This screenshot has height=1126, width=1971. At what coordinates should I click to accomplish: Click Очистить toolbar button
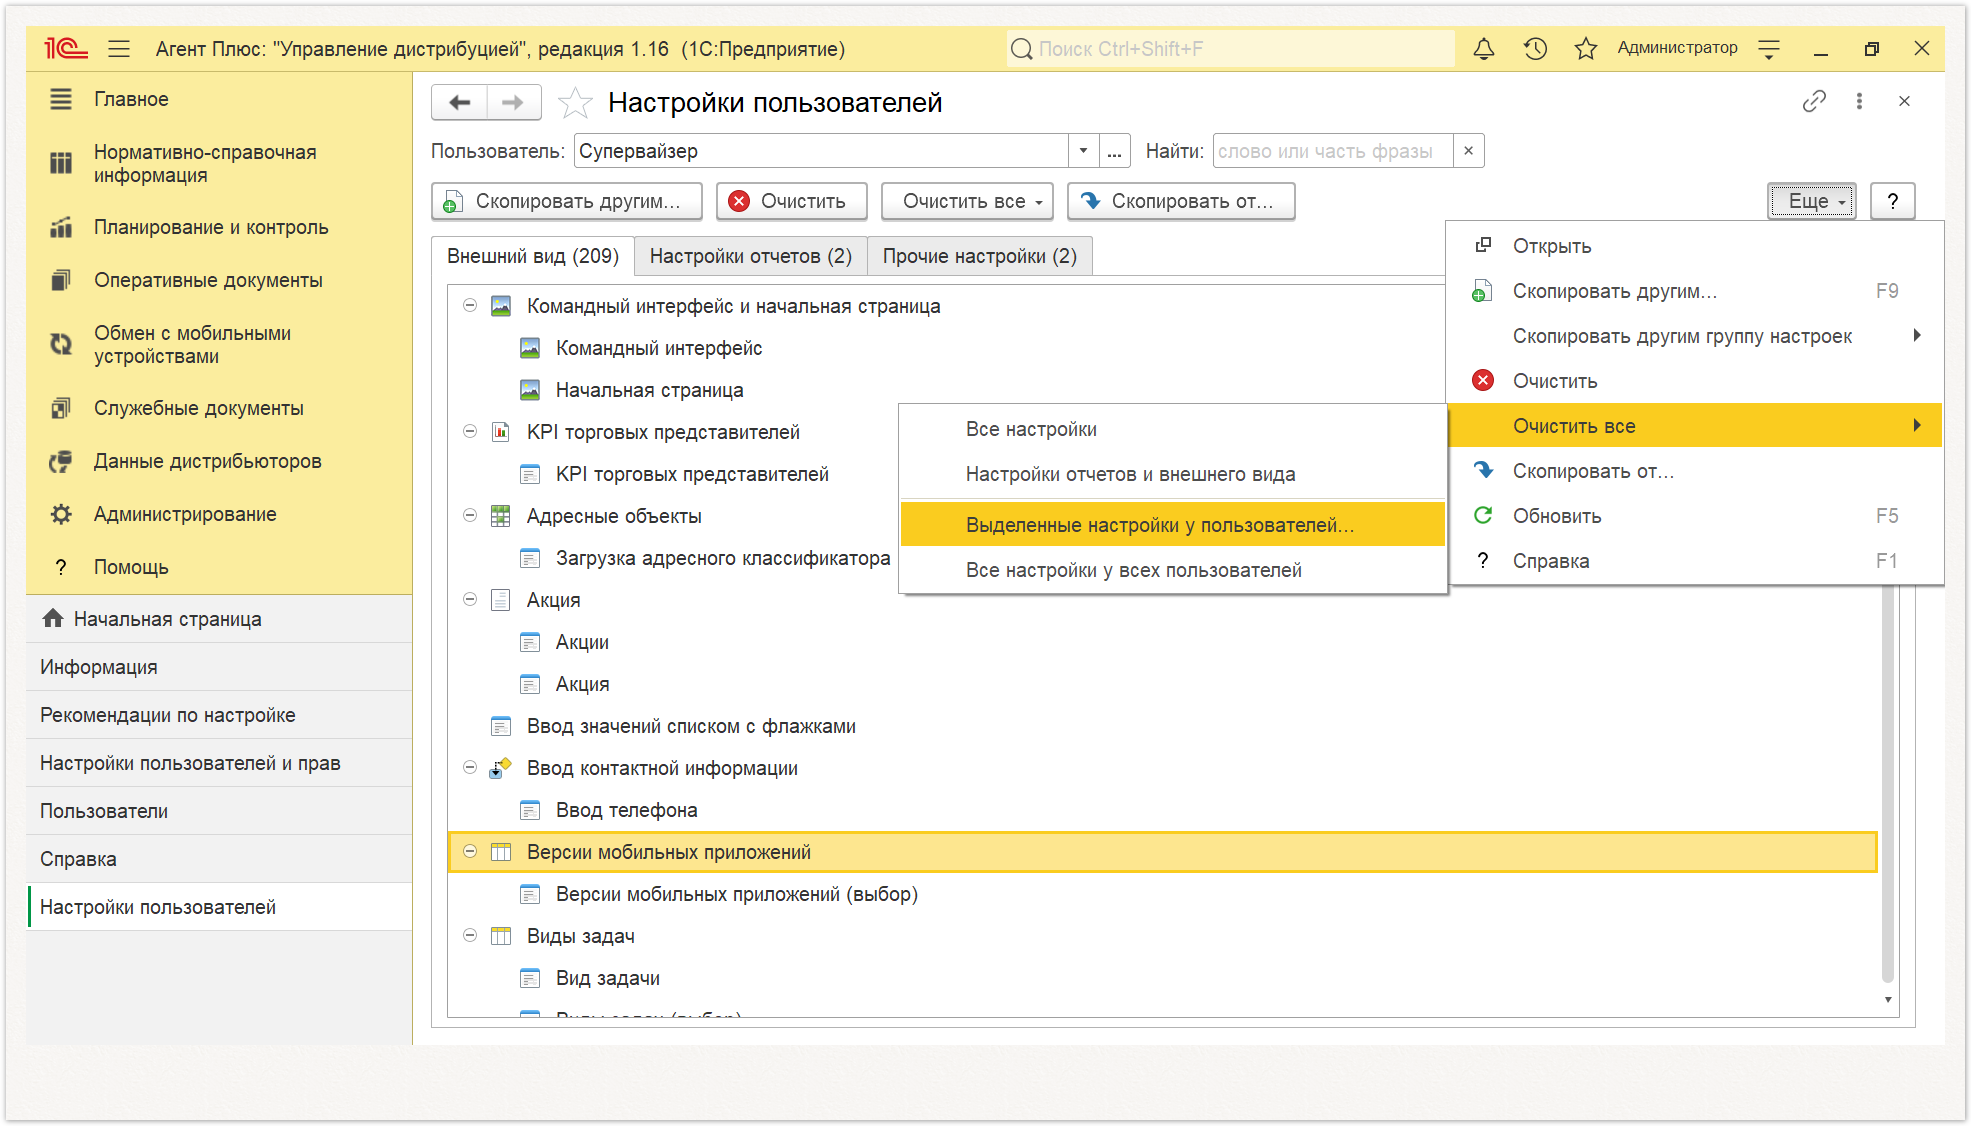[791, 201]
